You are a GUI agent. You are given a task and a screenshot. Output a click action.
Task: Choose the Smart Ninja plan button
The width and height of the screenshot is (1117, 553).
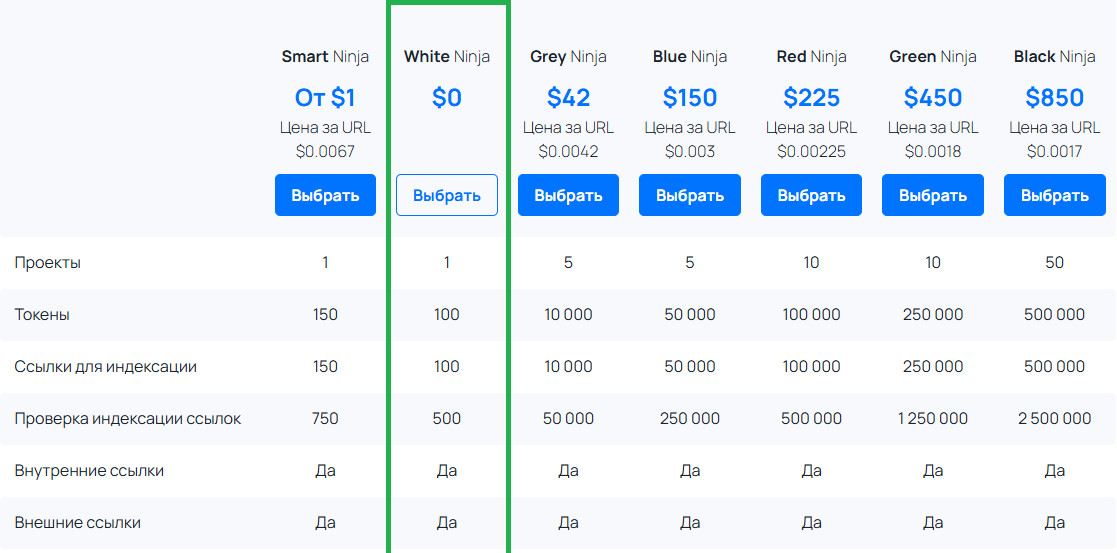click(x=325, y=195)
